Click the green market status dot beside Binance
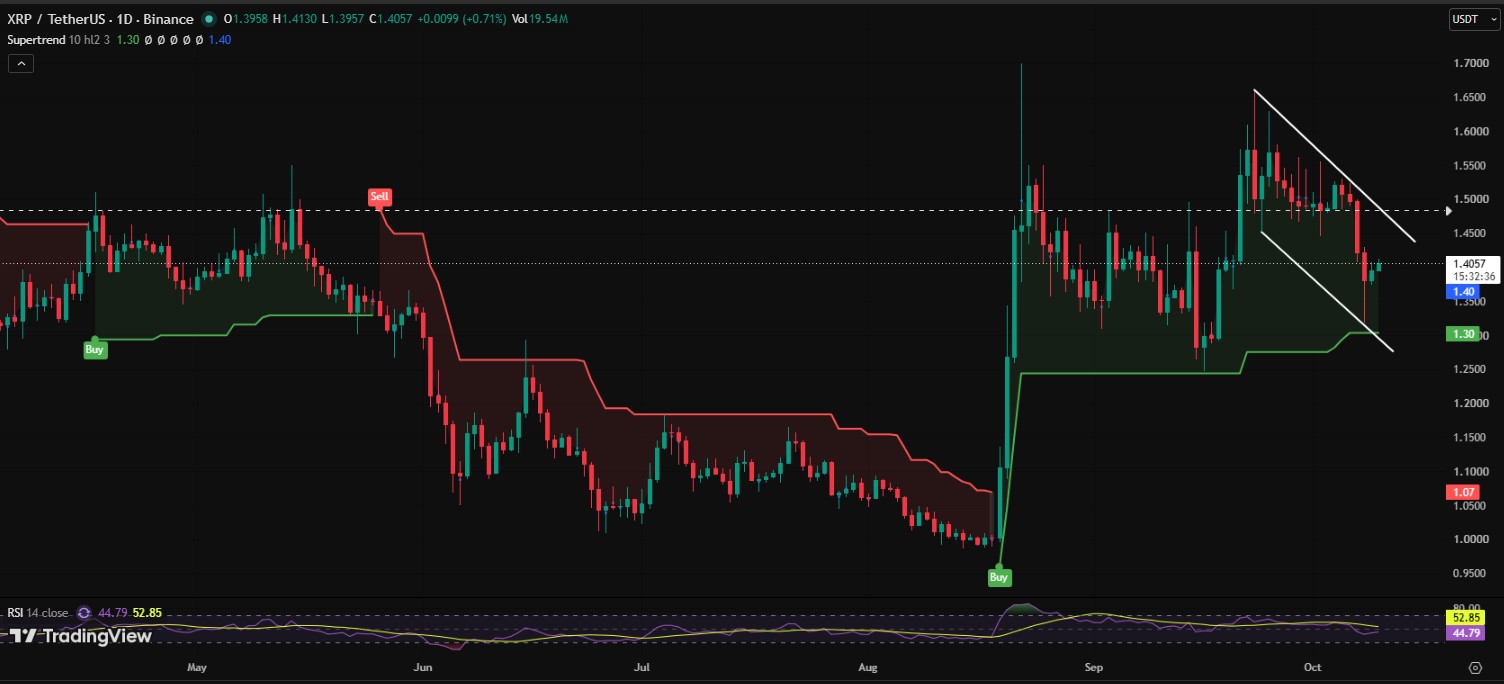This screenshot has height=684, width=1504. 208,19
